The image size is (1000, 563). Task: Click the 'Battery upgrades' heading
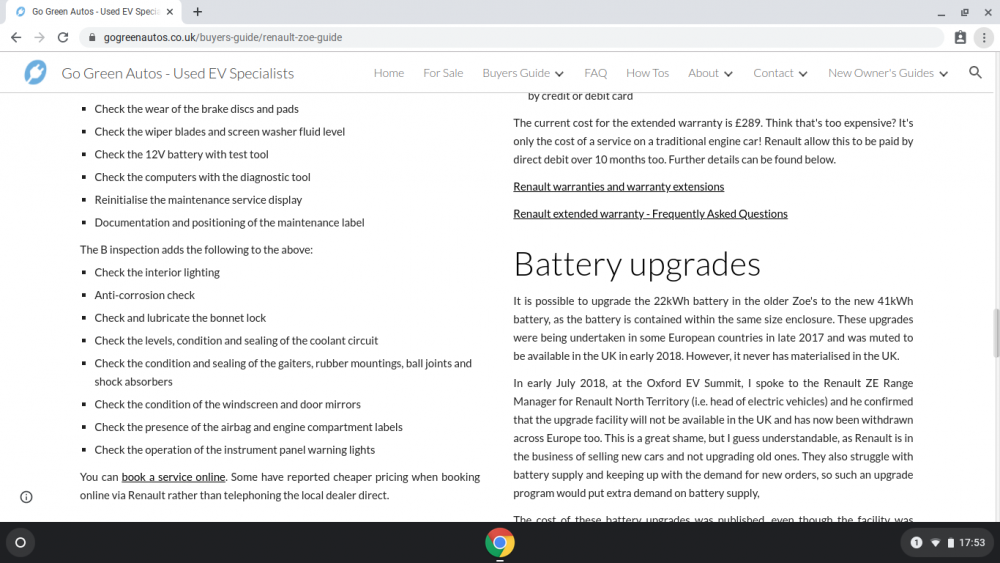[637, 264]
